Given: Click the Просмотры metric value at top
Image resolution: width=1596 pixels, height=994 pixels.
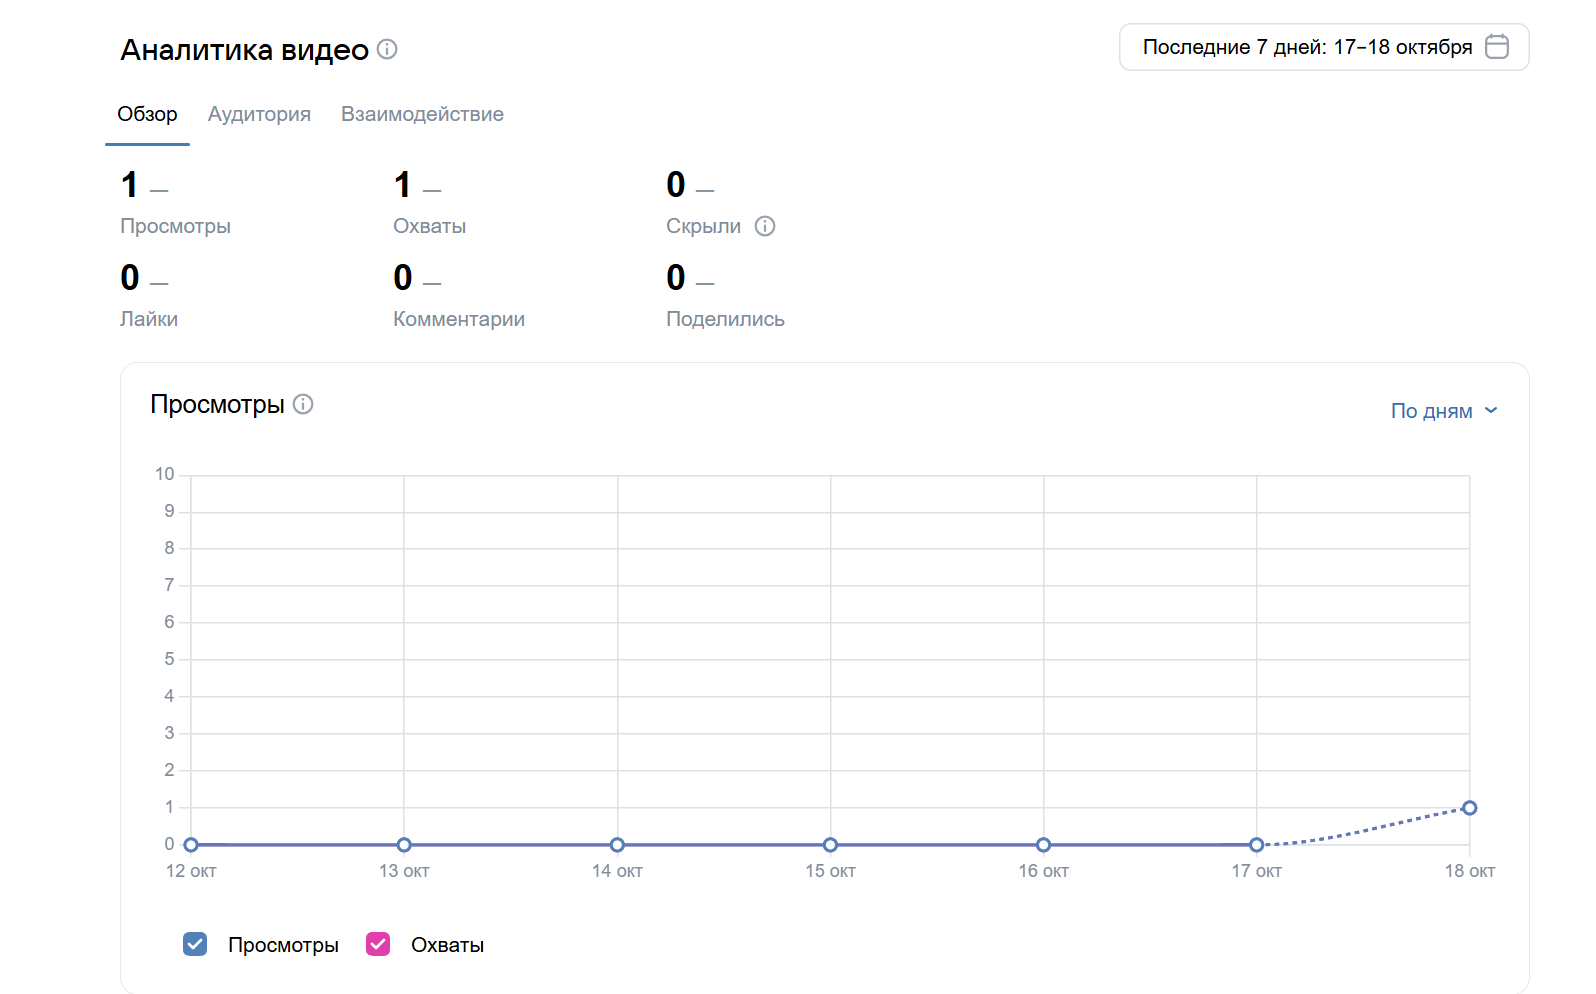Looking at the screenshot, I should (130, 185).
